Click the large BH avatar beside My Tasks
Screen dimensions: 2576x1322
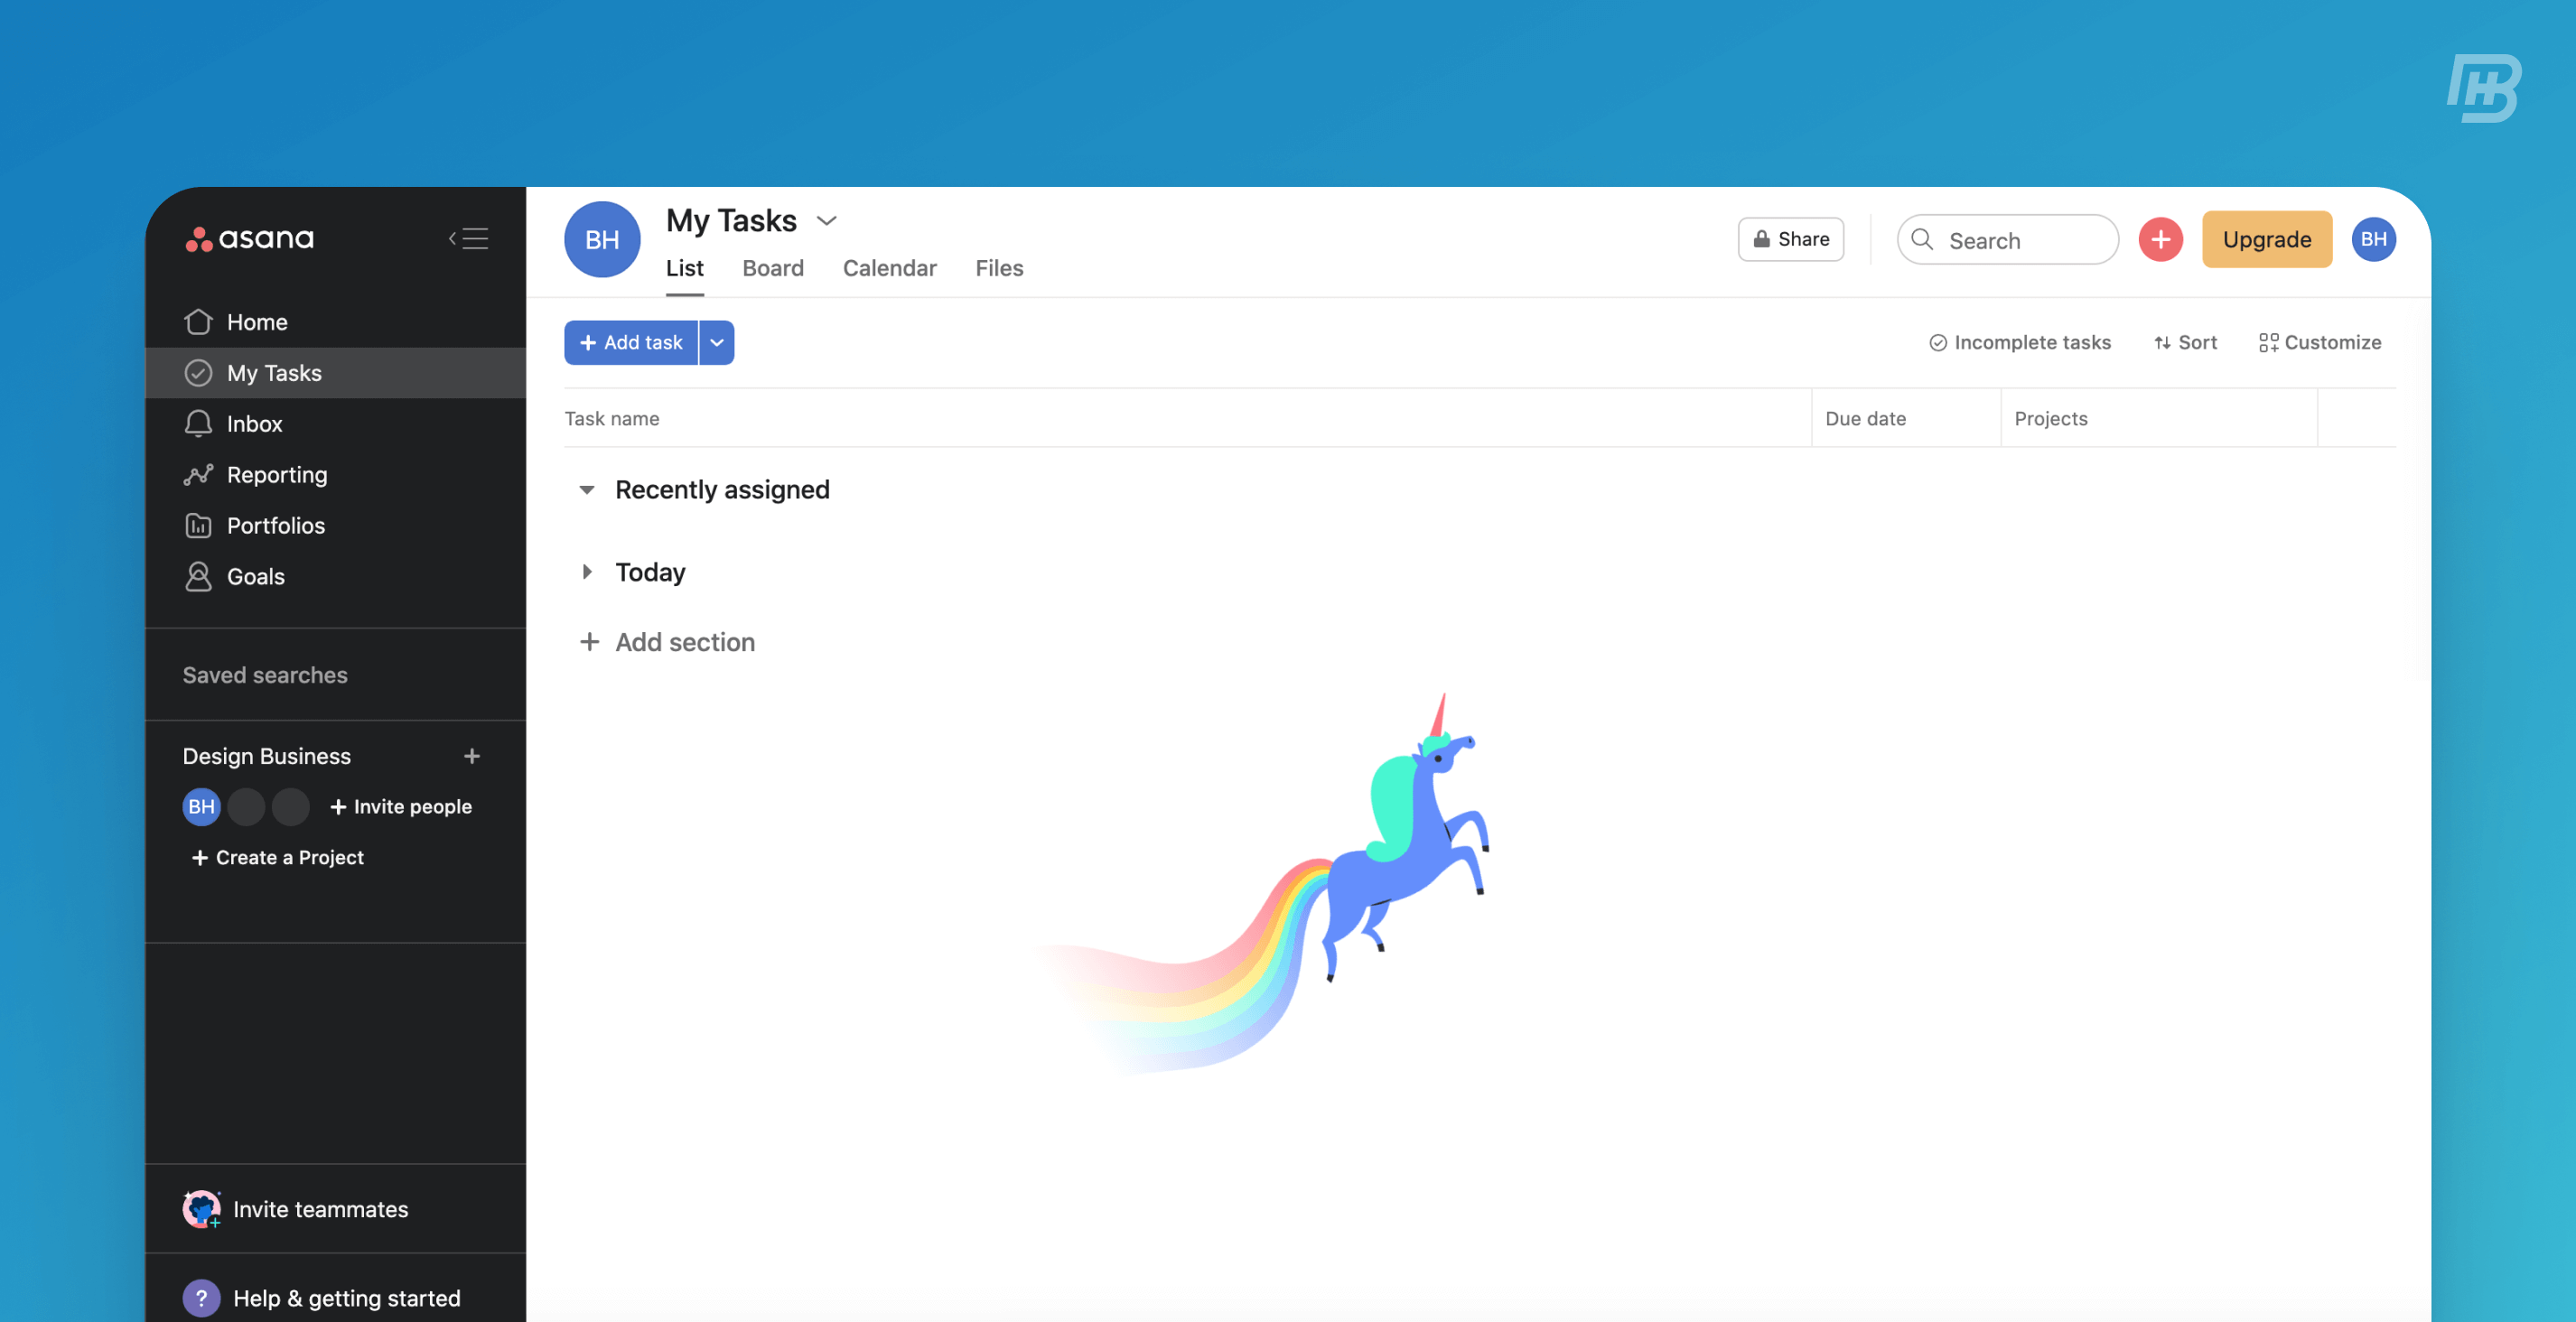(602, 240)
